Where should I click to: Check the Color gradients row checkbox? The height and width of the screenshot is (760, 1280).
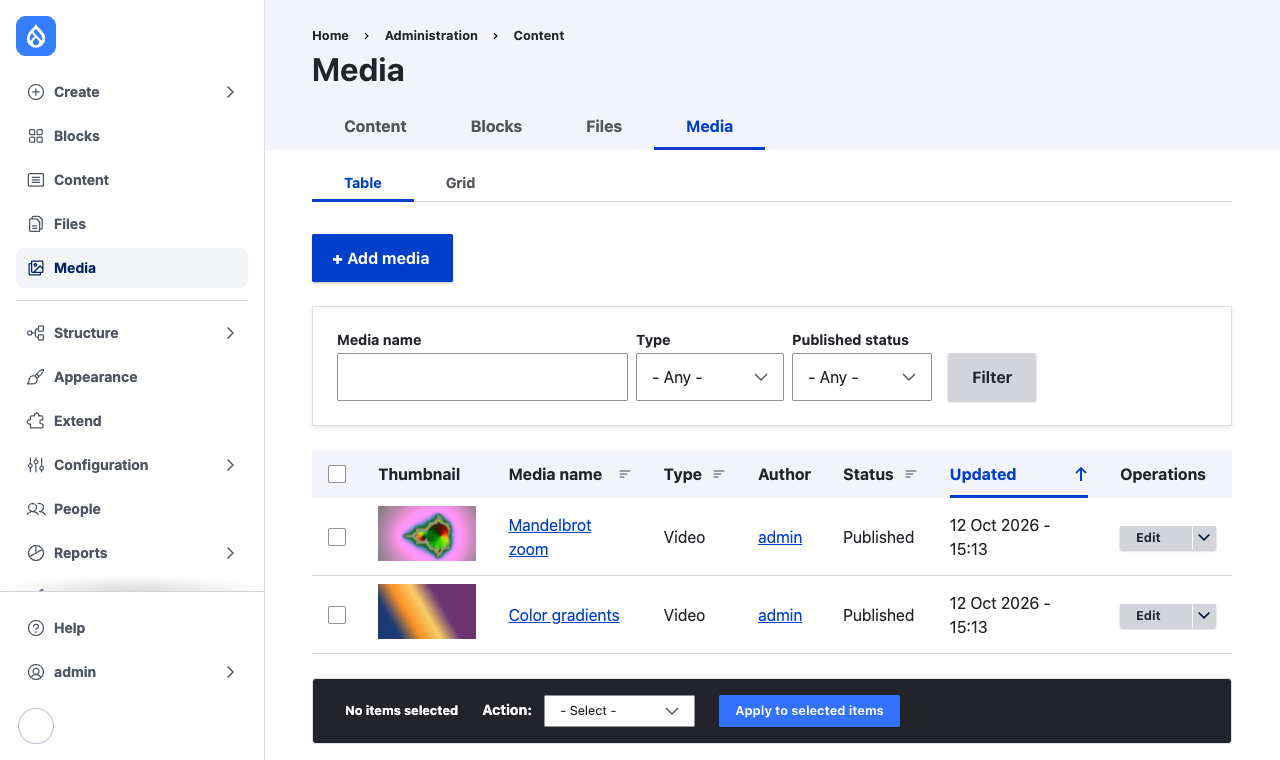pos(337,615)
